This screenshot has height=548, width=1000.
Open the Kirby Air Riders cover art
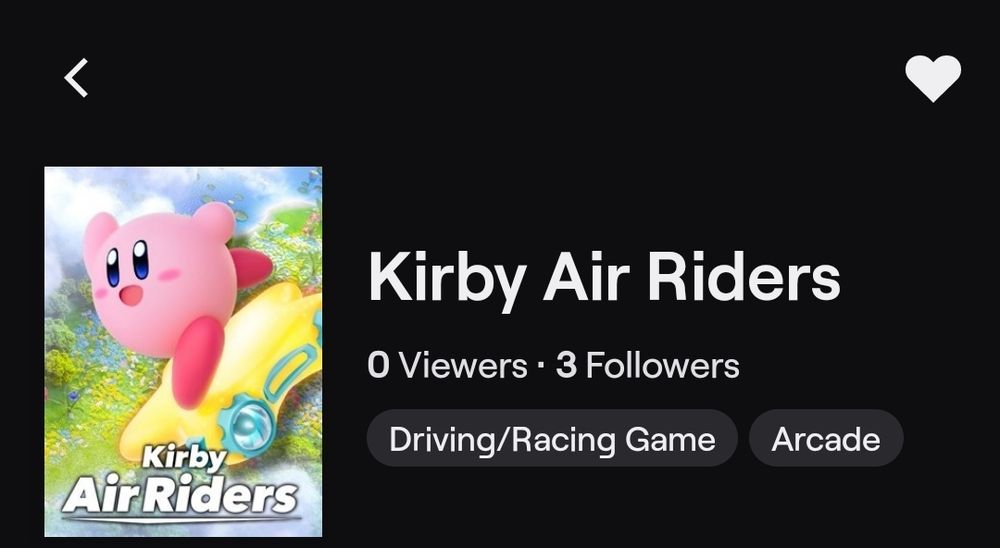point(183,352)
